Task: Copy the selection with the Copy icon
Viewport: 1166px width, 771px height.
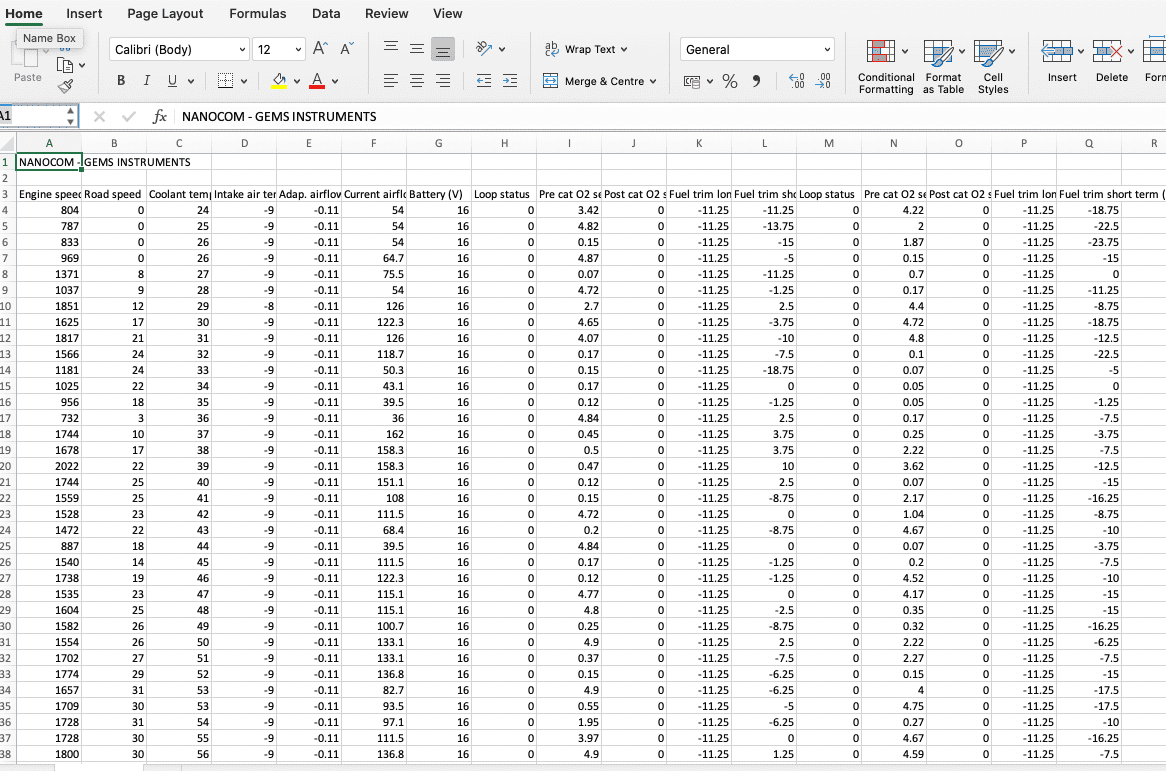Action: click(x=65, y=65)
